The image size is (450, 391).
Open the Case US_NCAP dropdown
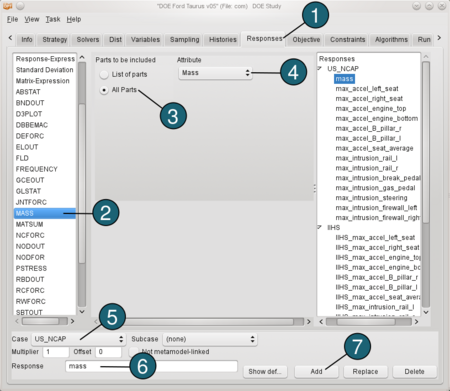tap(79, 339)
